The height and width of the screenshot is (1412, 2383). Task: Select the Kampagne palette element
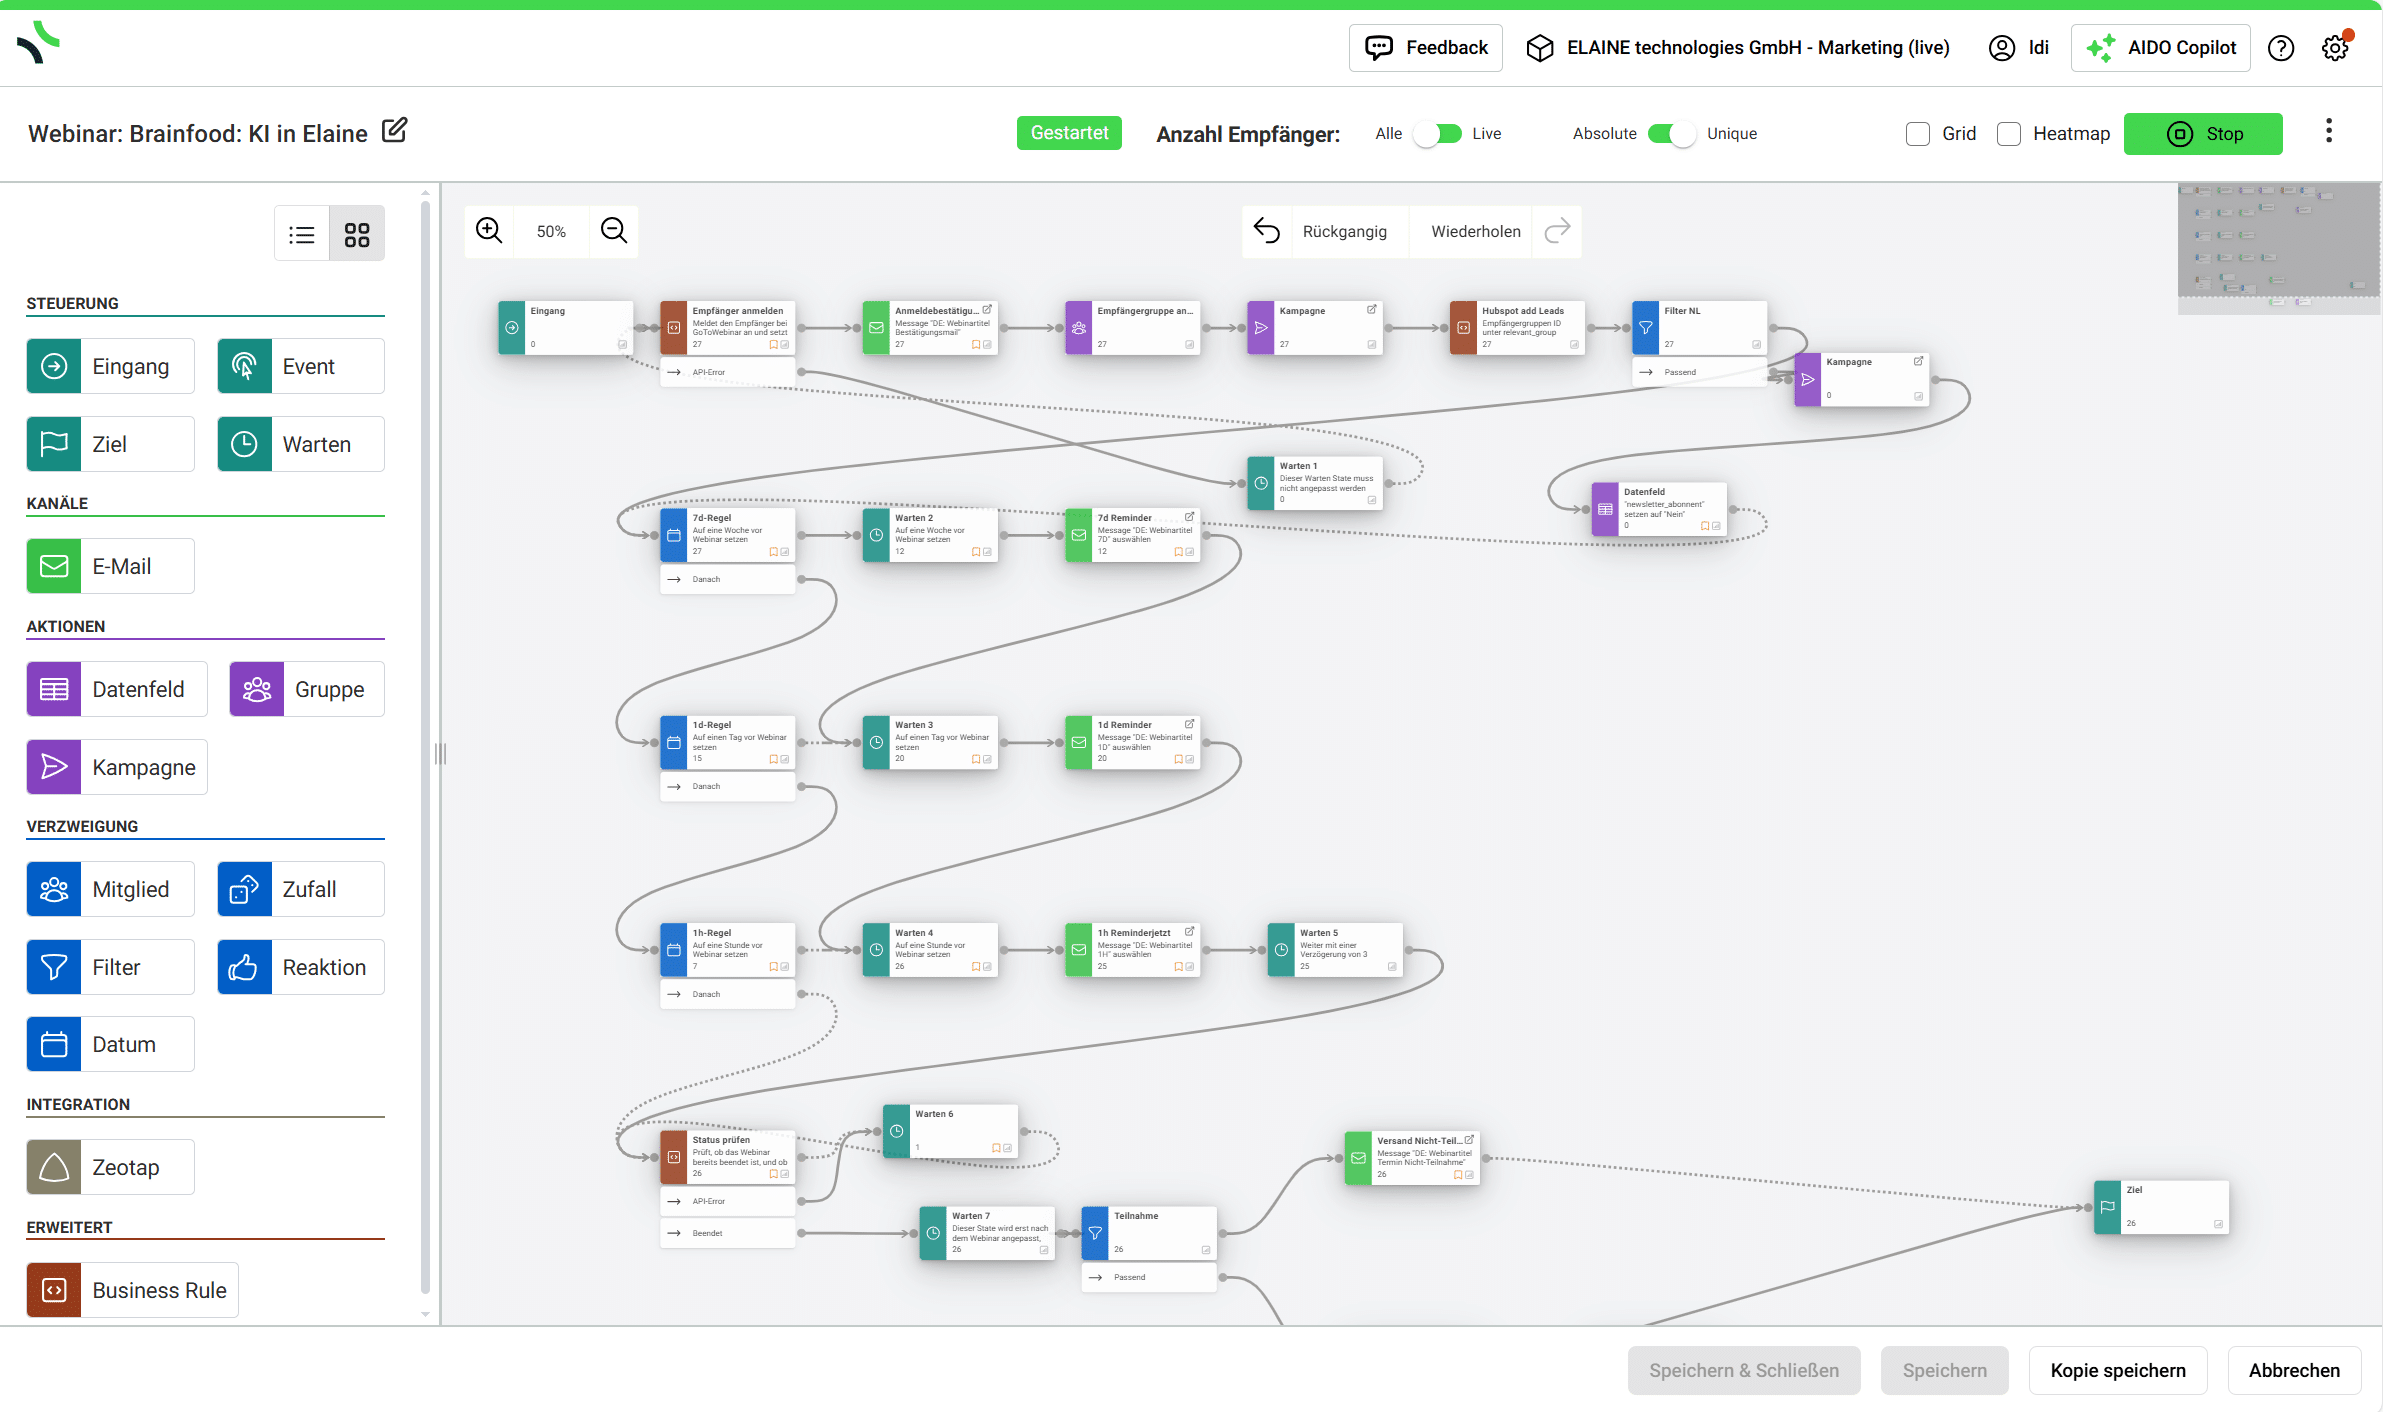point(117,767)
